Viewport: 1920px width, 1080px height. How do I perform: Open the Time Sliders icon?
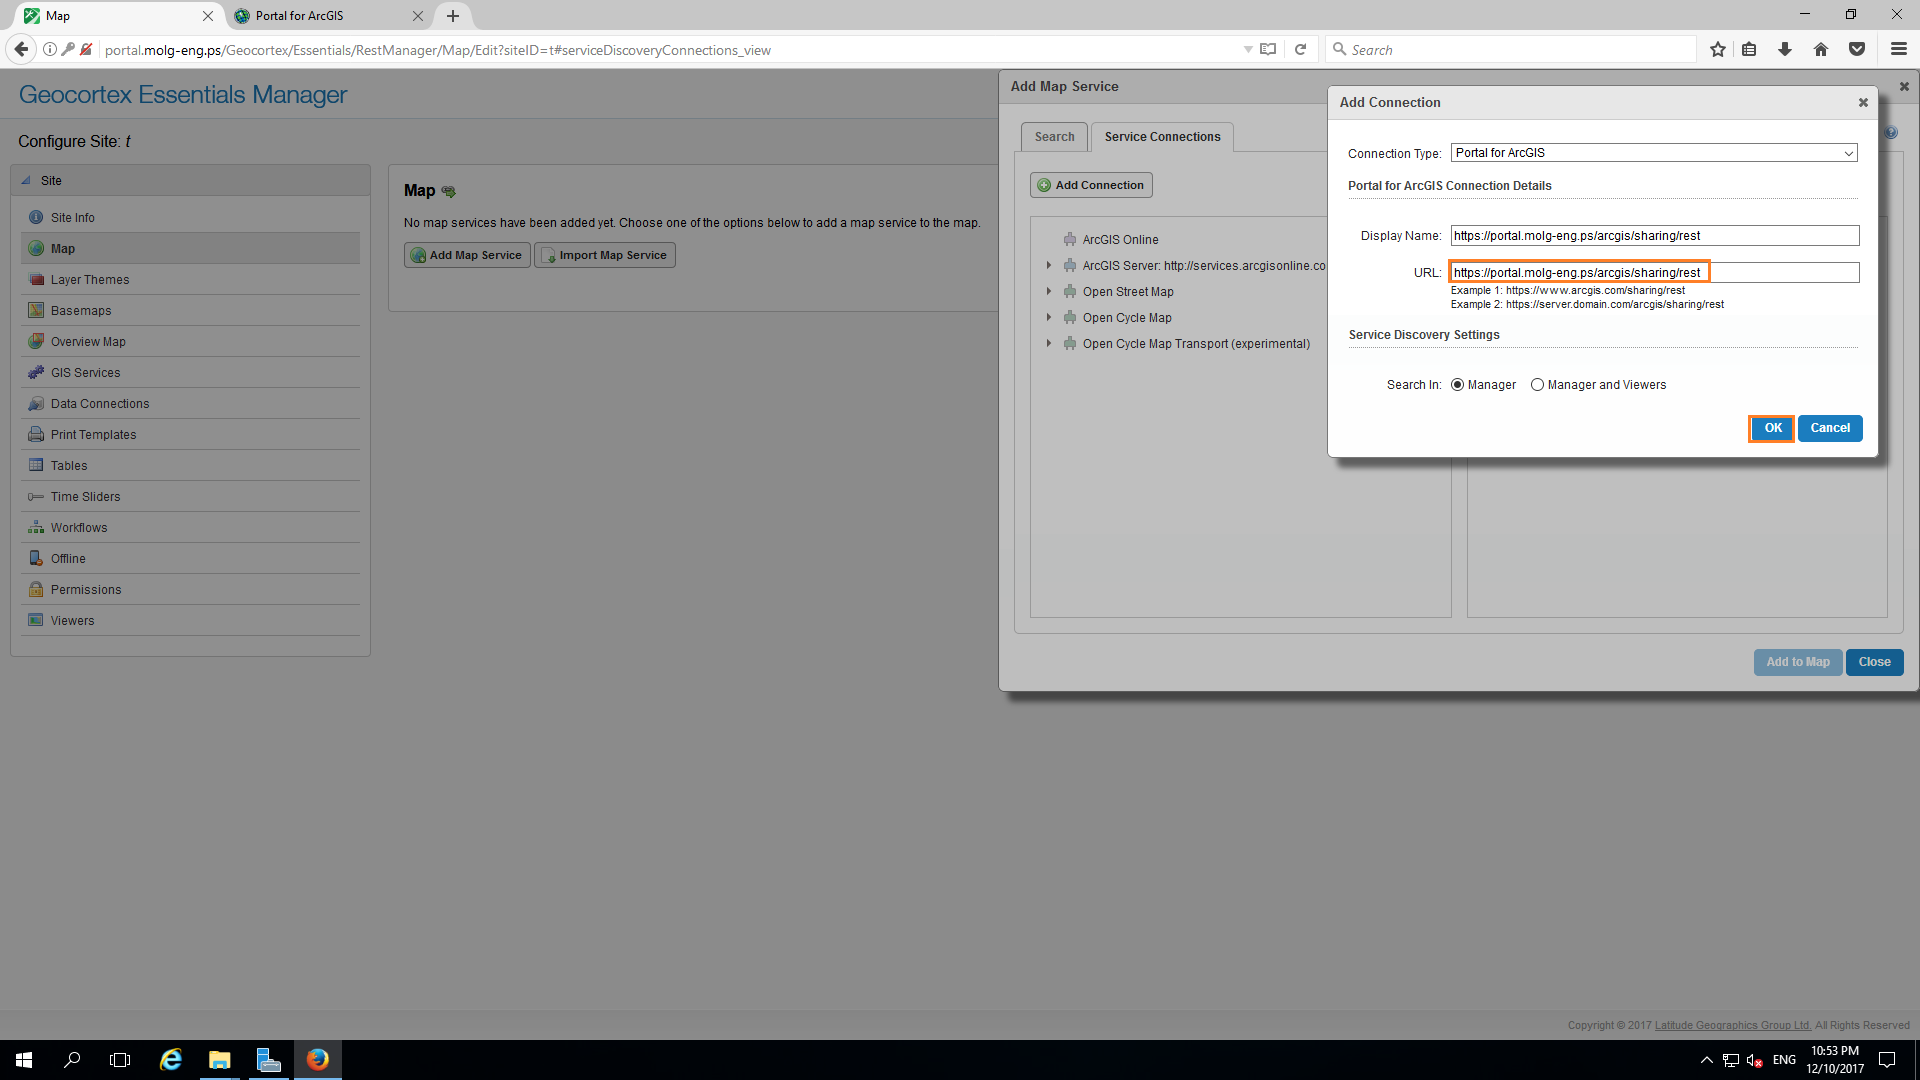tap(36, 497)
